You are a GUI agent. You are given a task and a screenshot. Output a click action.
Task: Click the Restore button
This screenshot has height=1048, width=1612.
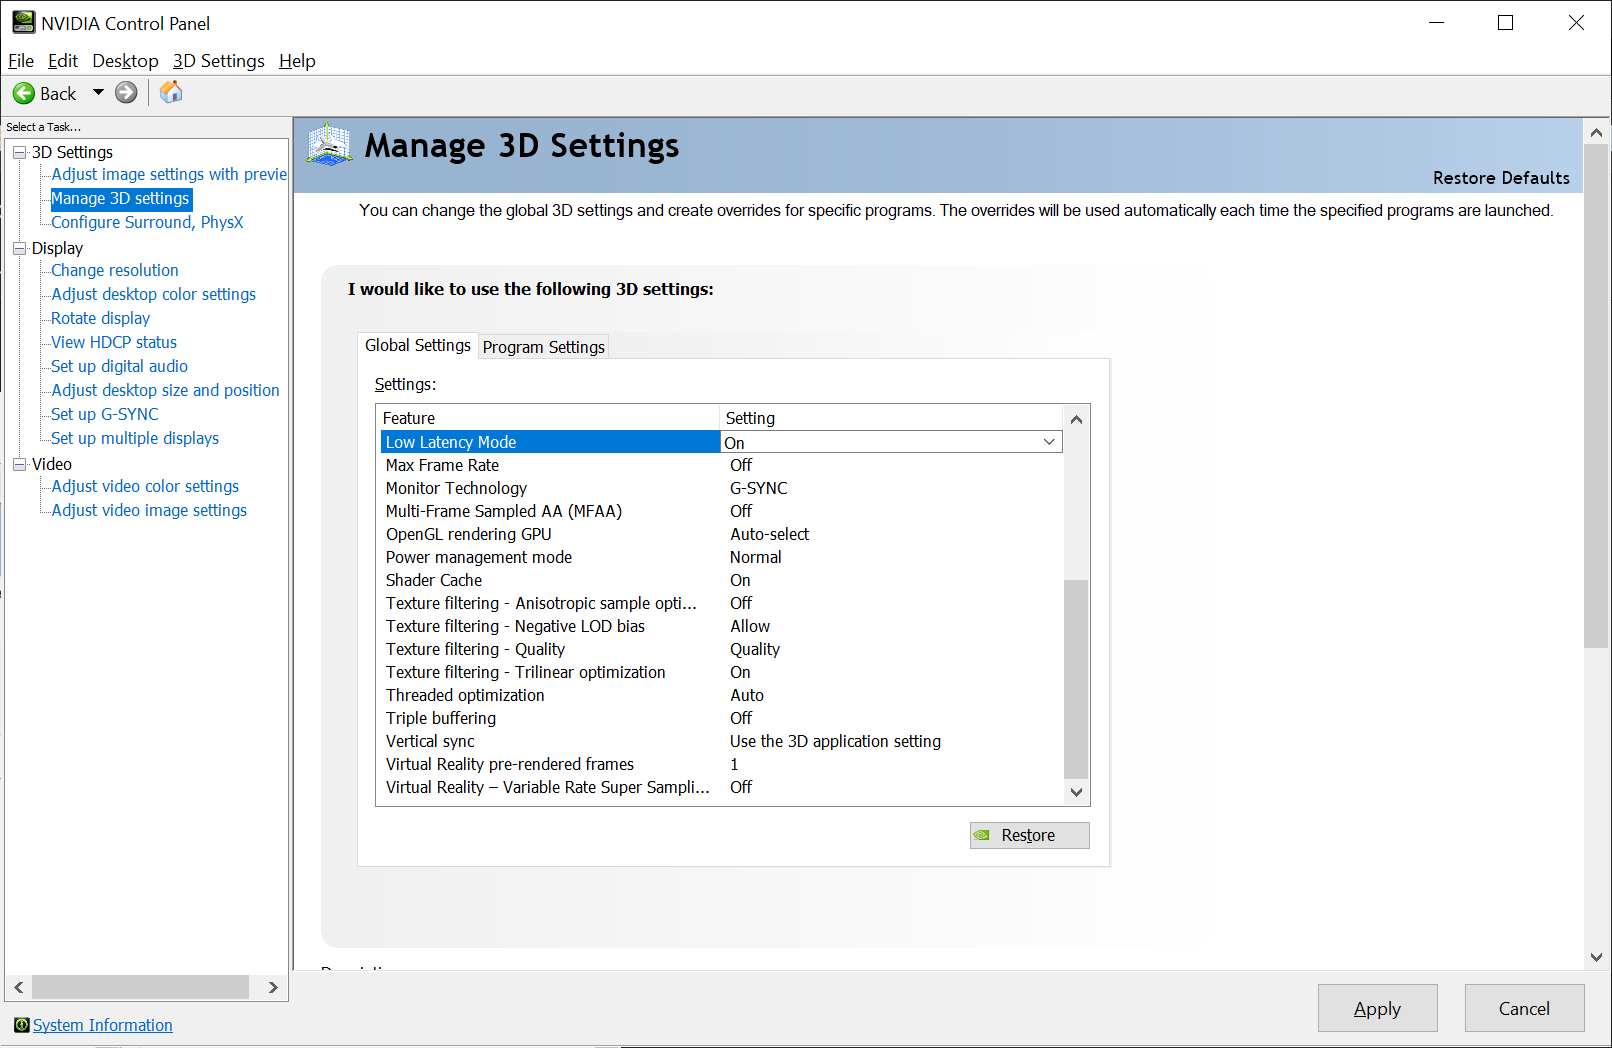click(1029, 835)
